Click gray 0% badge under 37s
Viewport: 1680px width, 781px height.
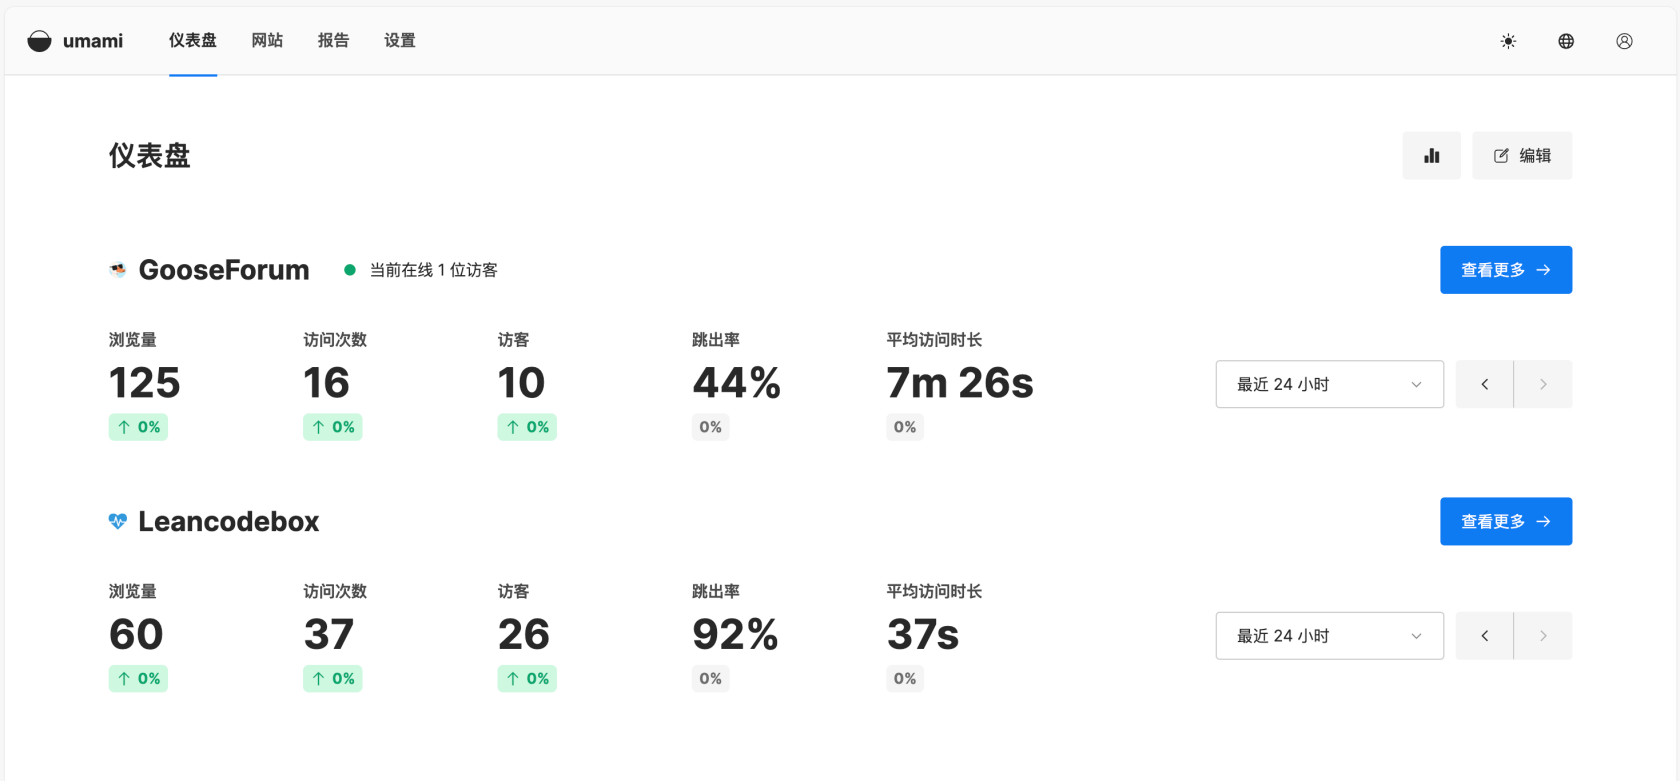905,679
